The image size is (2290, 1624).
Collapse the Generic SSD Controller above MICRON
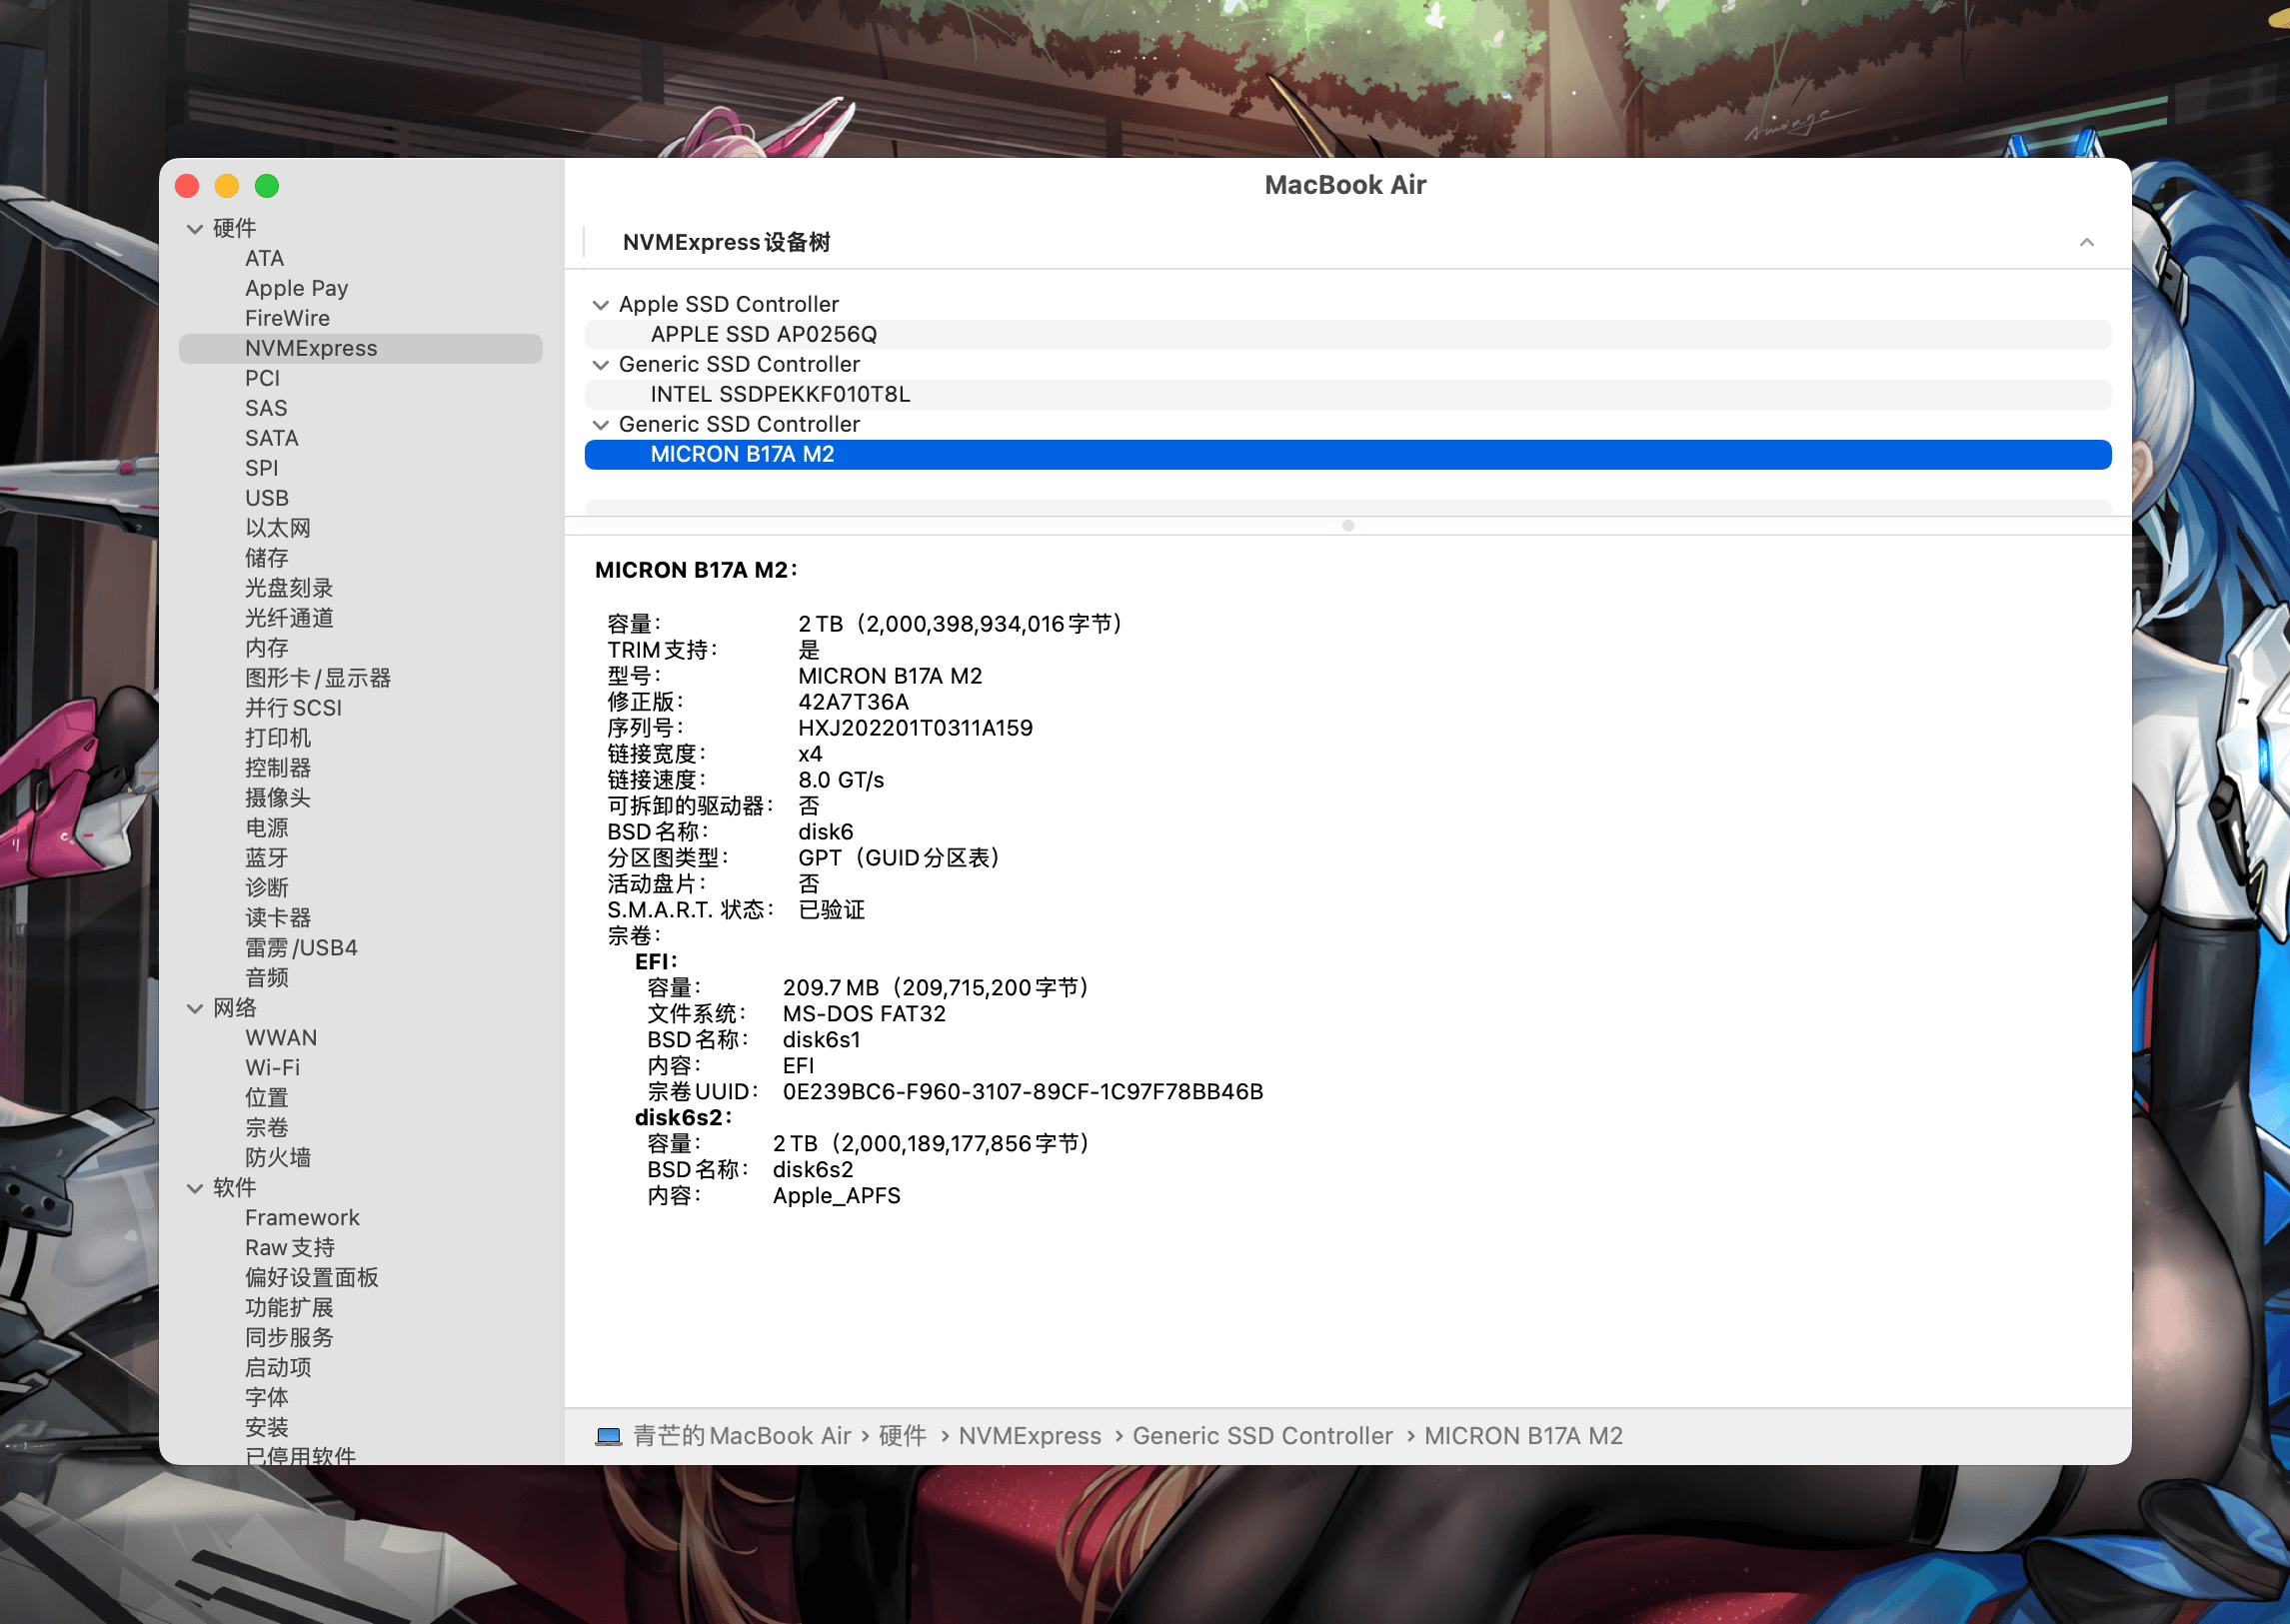tap(601, 425)
